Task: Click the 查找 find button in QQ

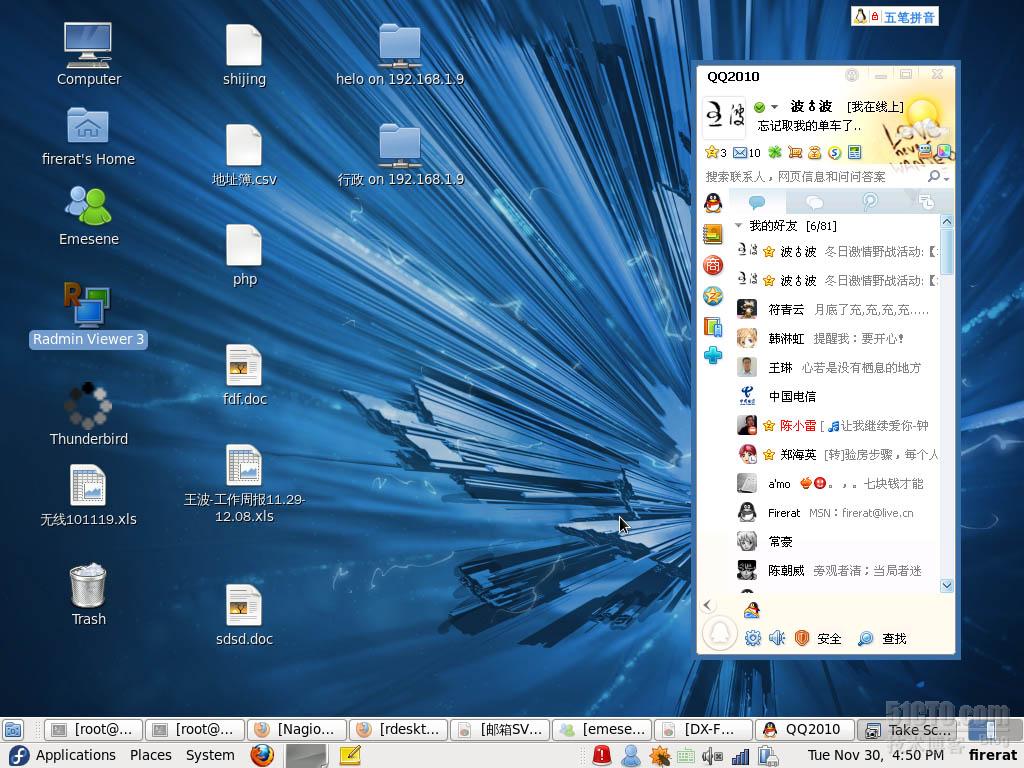Action: (x=882, y=638)
